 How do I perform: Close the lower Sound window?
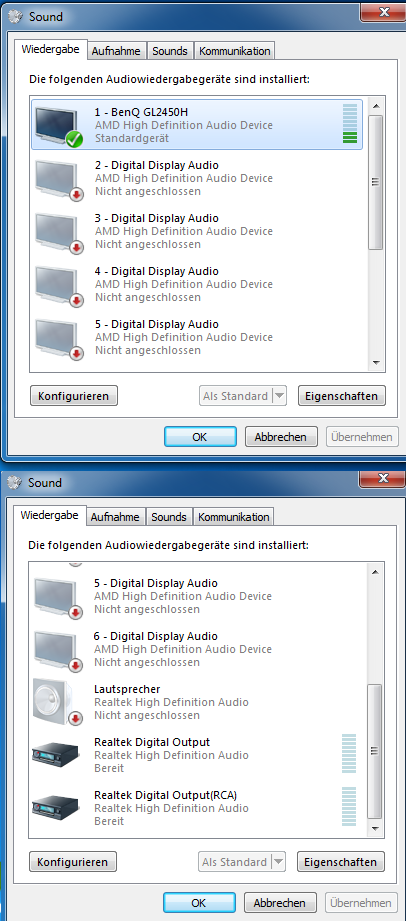(x=382, y=479)
